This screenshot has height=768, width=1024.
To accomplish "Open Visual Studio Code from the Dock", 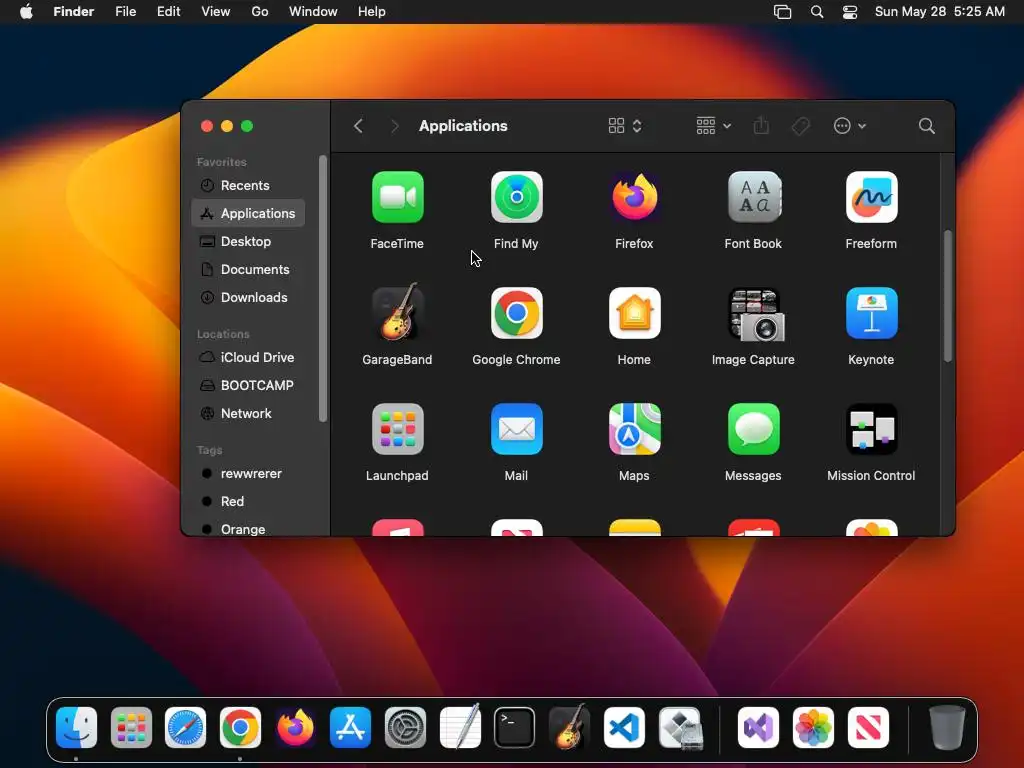I will (x=624, y=728).
